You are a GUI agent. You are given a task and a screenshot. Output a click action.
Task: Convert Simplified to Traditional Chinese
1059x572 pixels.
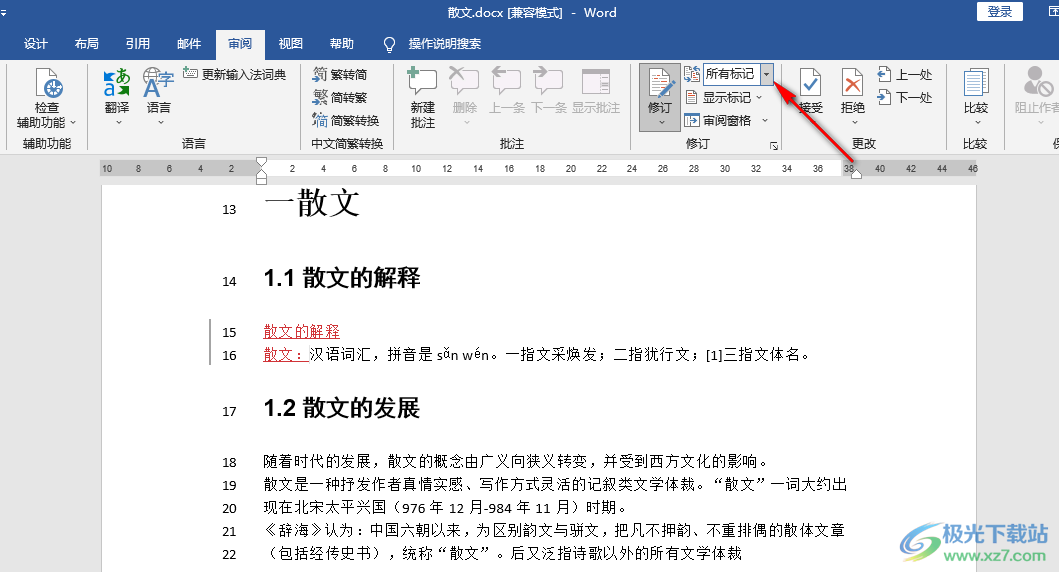(340, 97)
